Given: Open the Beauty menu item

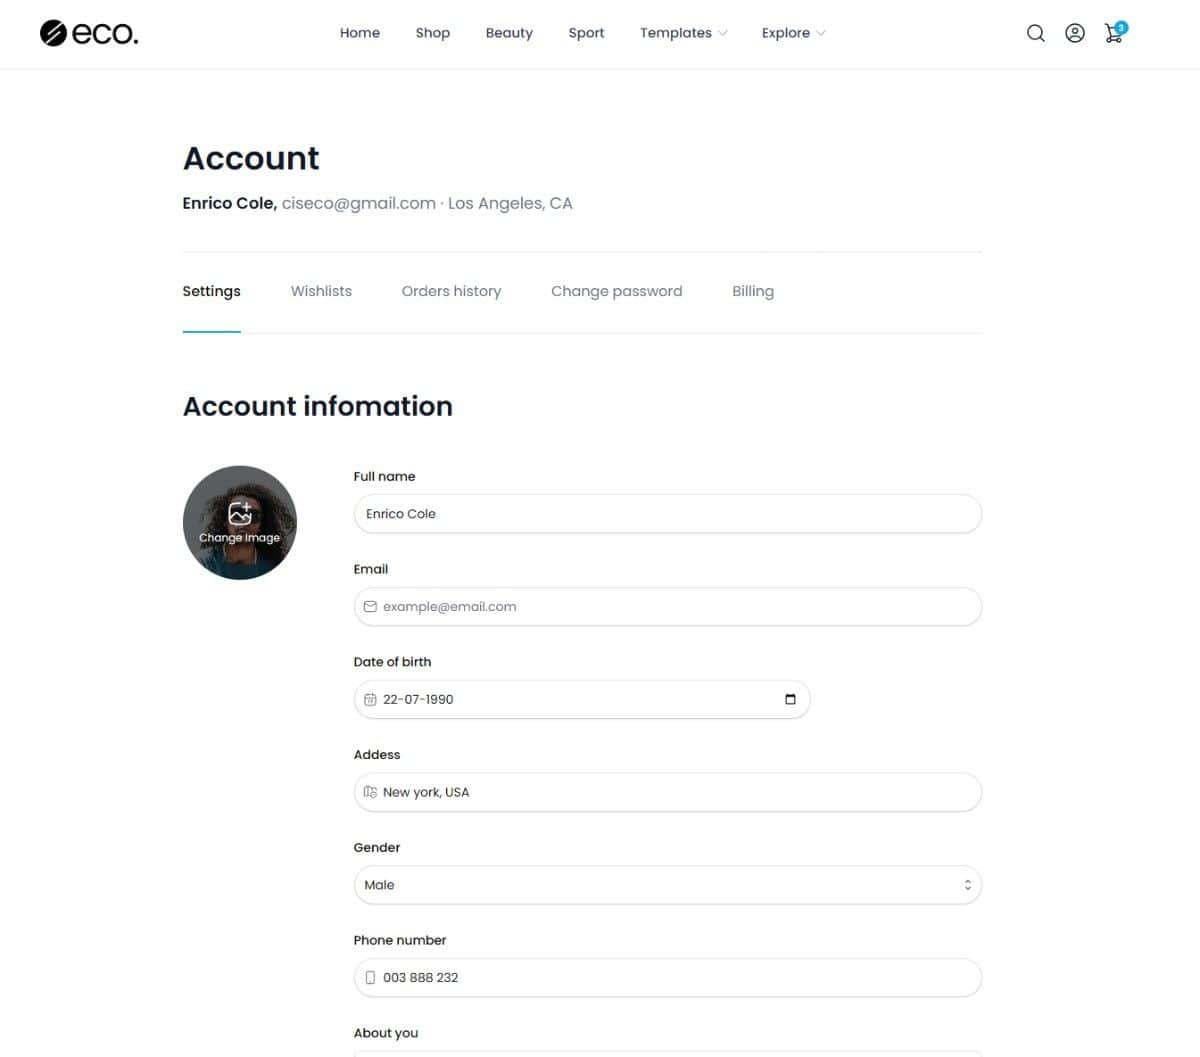Looking at the screenshot, I should (509, 33).
